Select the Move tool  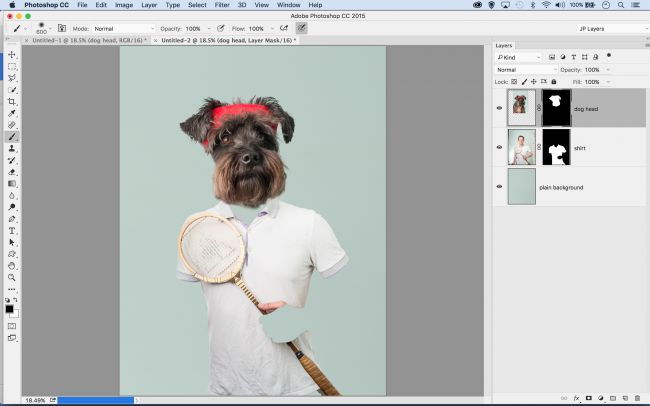[12, 54]
